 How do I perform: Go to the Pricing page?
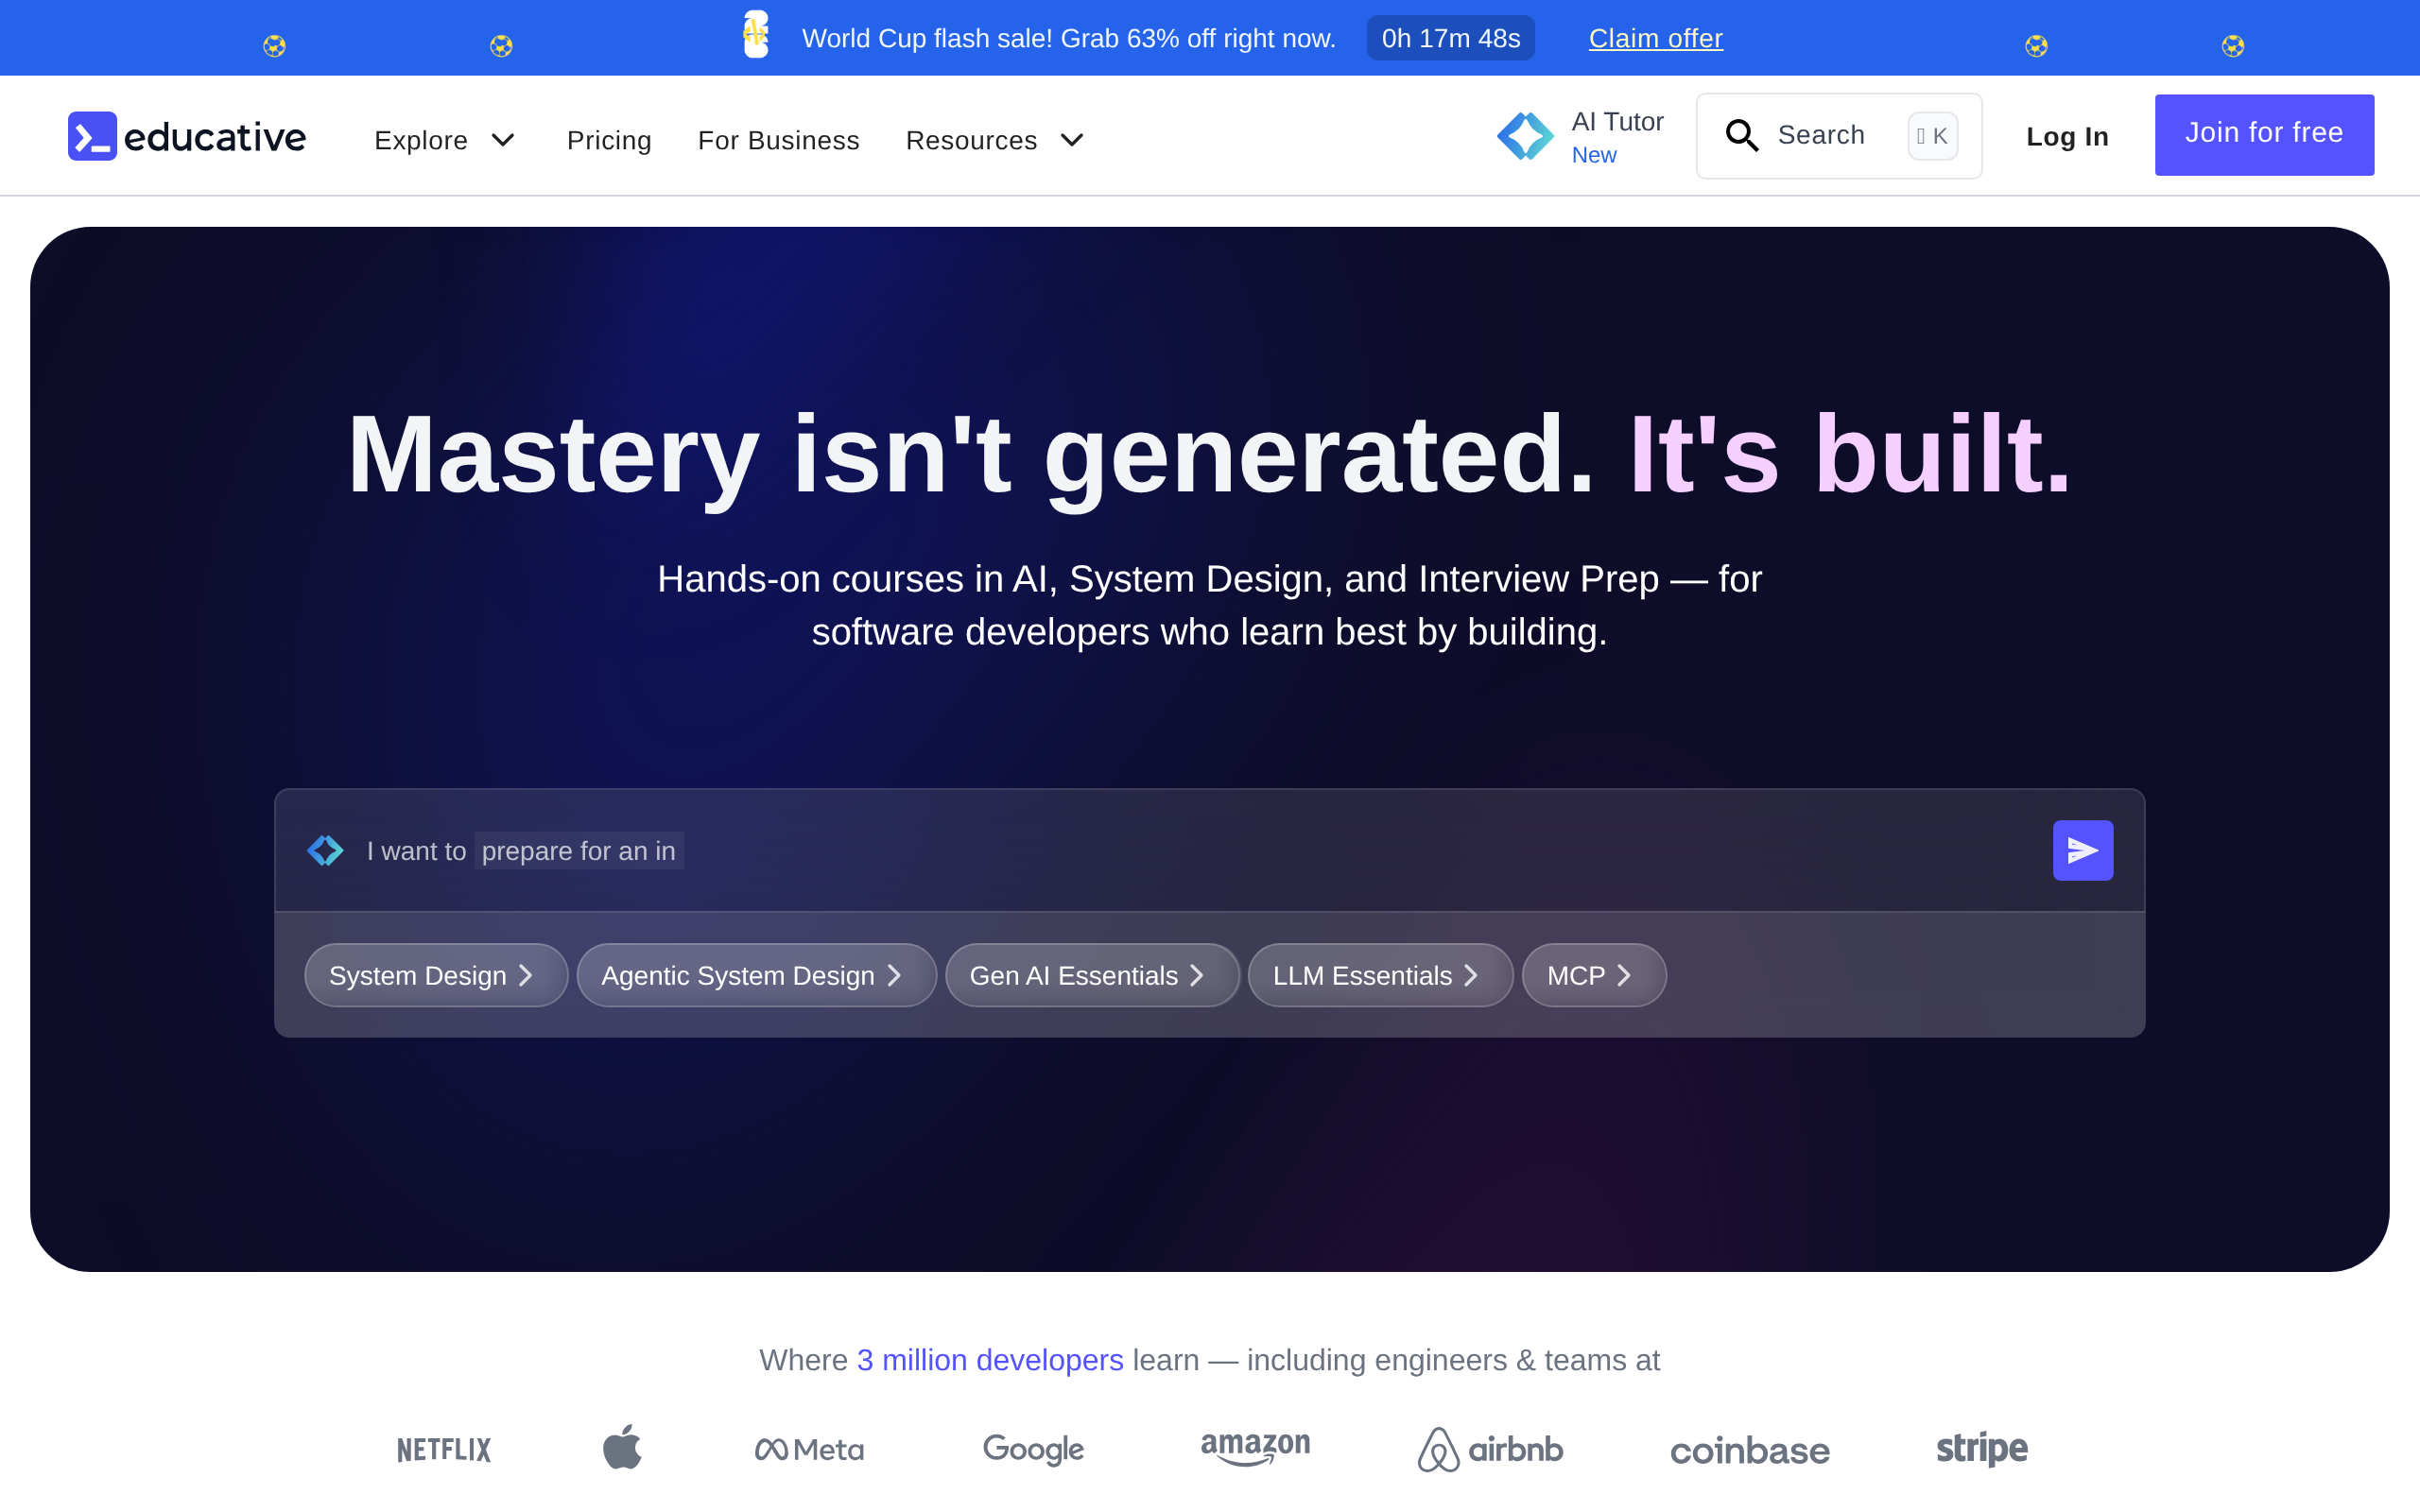point(609,140)
